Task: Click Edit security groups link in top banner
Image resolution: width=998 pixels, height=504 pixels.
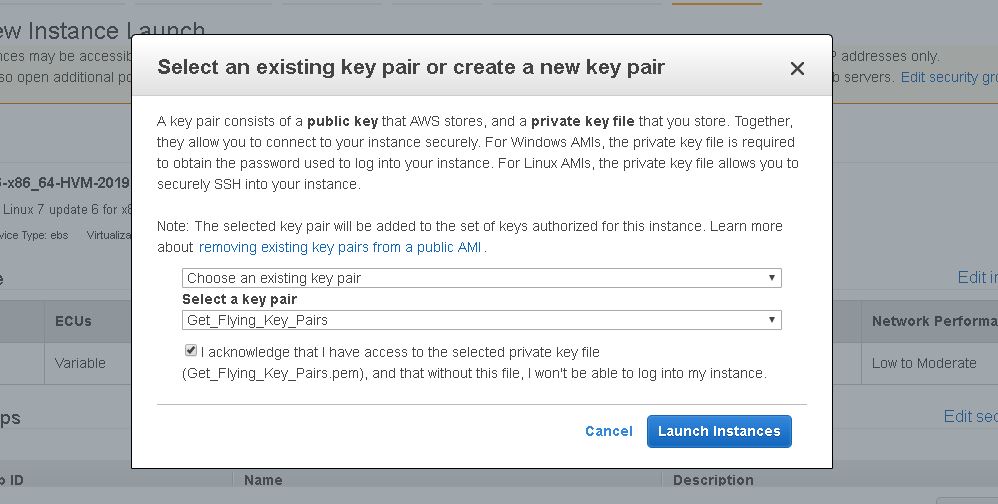Action: click(948, 77)
